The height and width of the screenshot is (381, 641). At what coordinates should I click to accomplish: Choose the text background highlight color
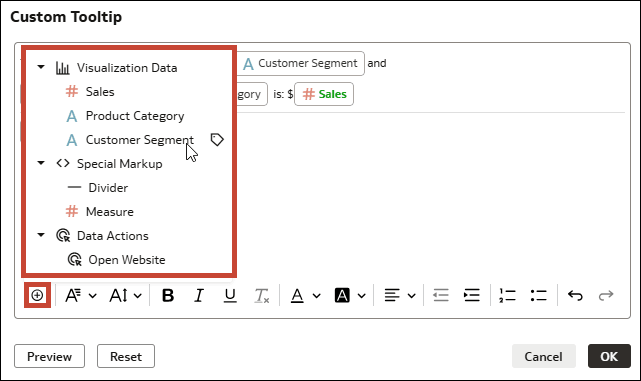342,295
